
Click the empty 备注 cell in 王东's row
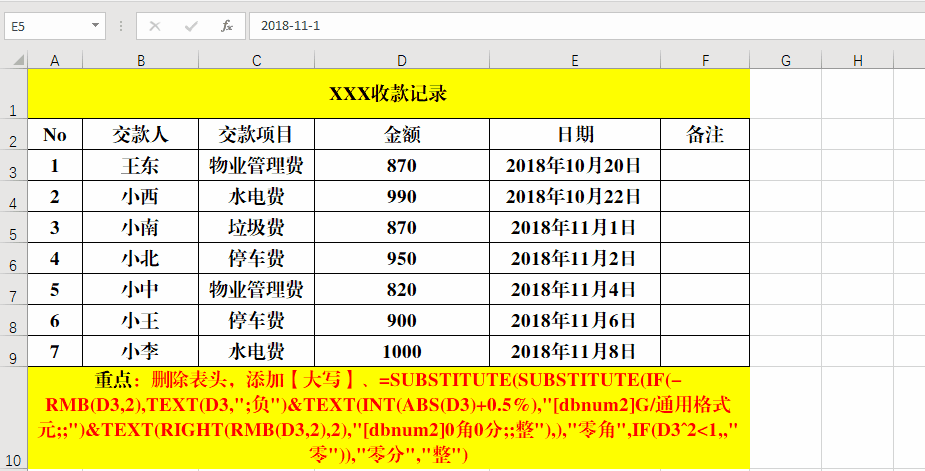(705, 165)
